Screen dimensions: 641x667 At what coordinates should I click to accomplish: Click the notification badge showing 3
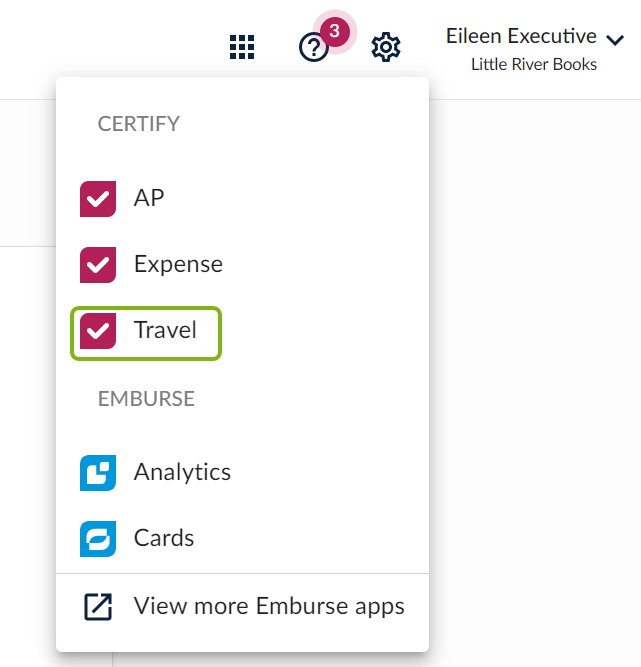click(335, 31)
